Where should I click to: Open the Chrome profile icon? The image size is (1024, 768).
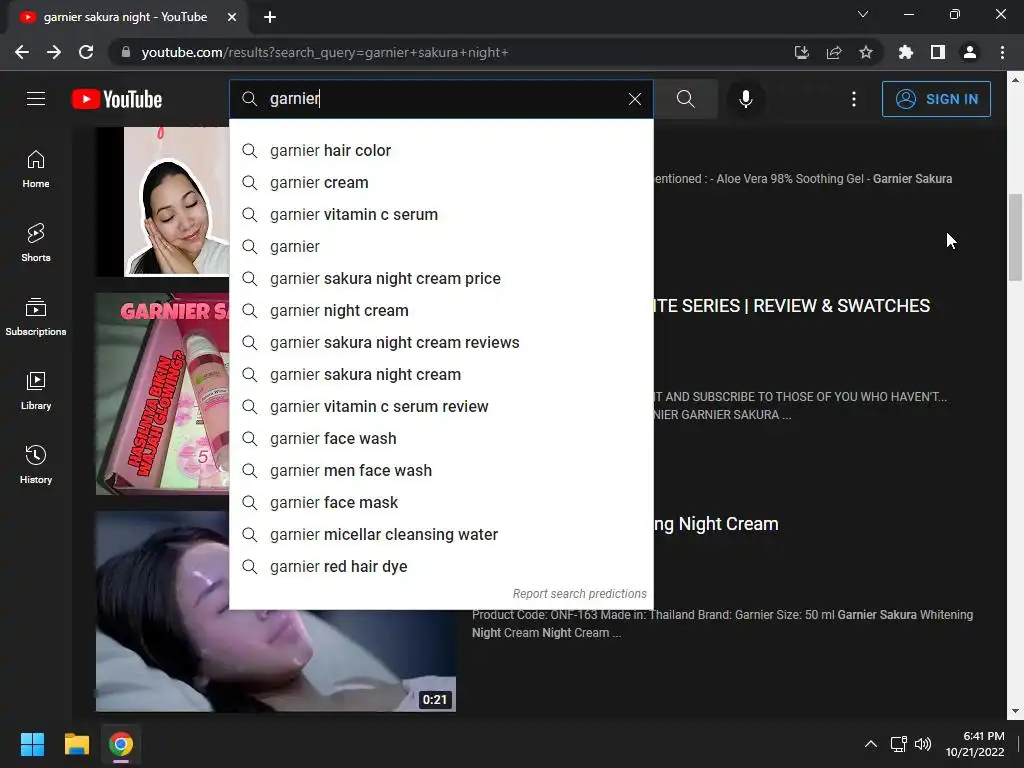tap(970, 52)
